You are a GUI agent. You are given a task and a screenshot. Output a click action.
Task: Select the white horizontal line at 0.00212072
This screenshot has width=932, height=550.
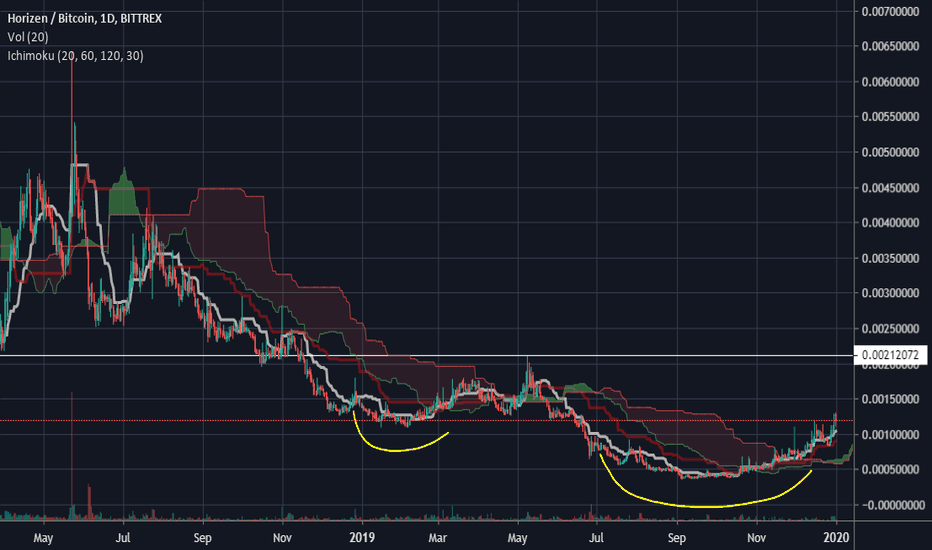pos(426,356)
